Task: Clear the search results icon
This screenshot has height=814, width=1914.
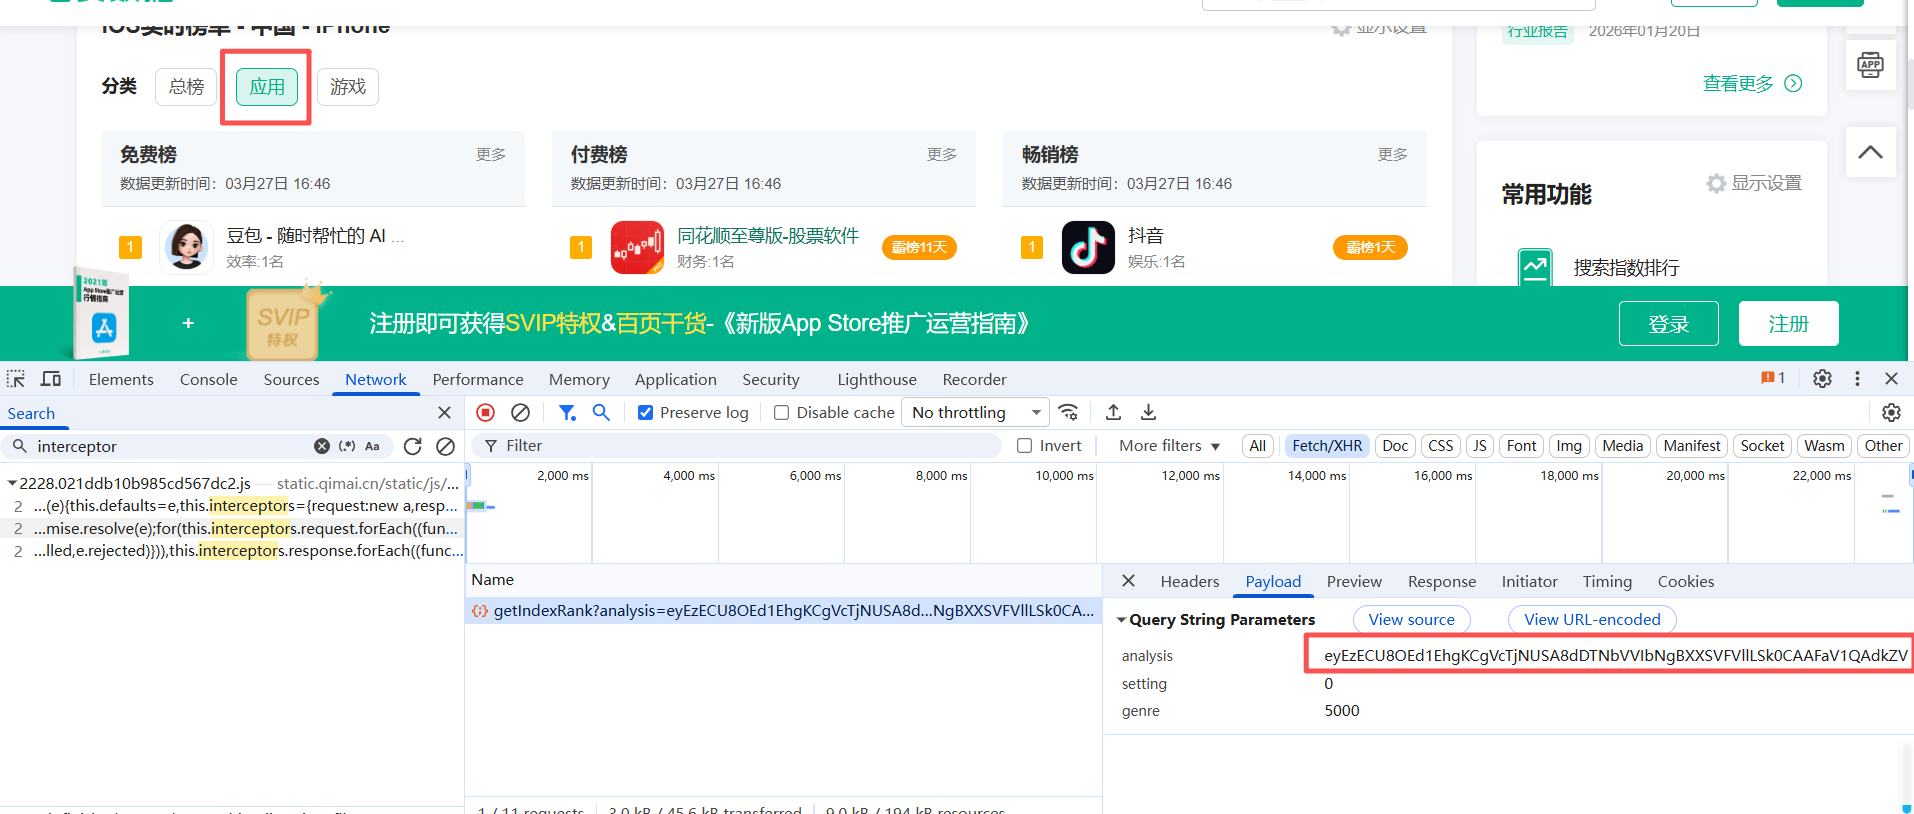Action: (x=446, y=446)
